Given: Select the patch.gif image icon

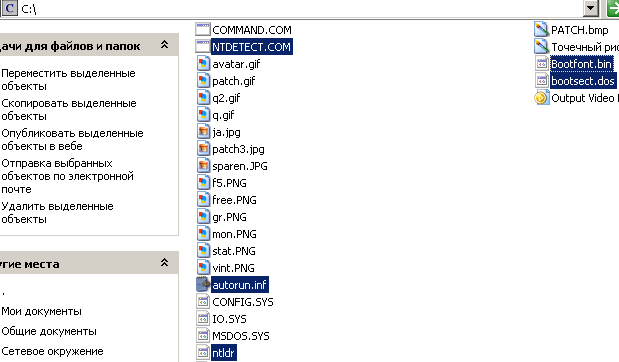Looking at the screenshot, I should click(203, 81).
